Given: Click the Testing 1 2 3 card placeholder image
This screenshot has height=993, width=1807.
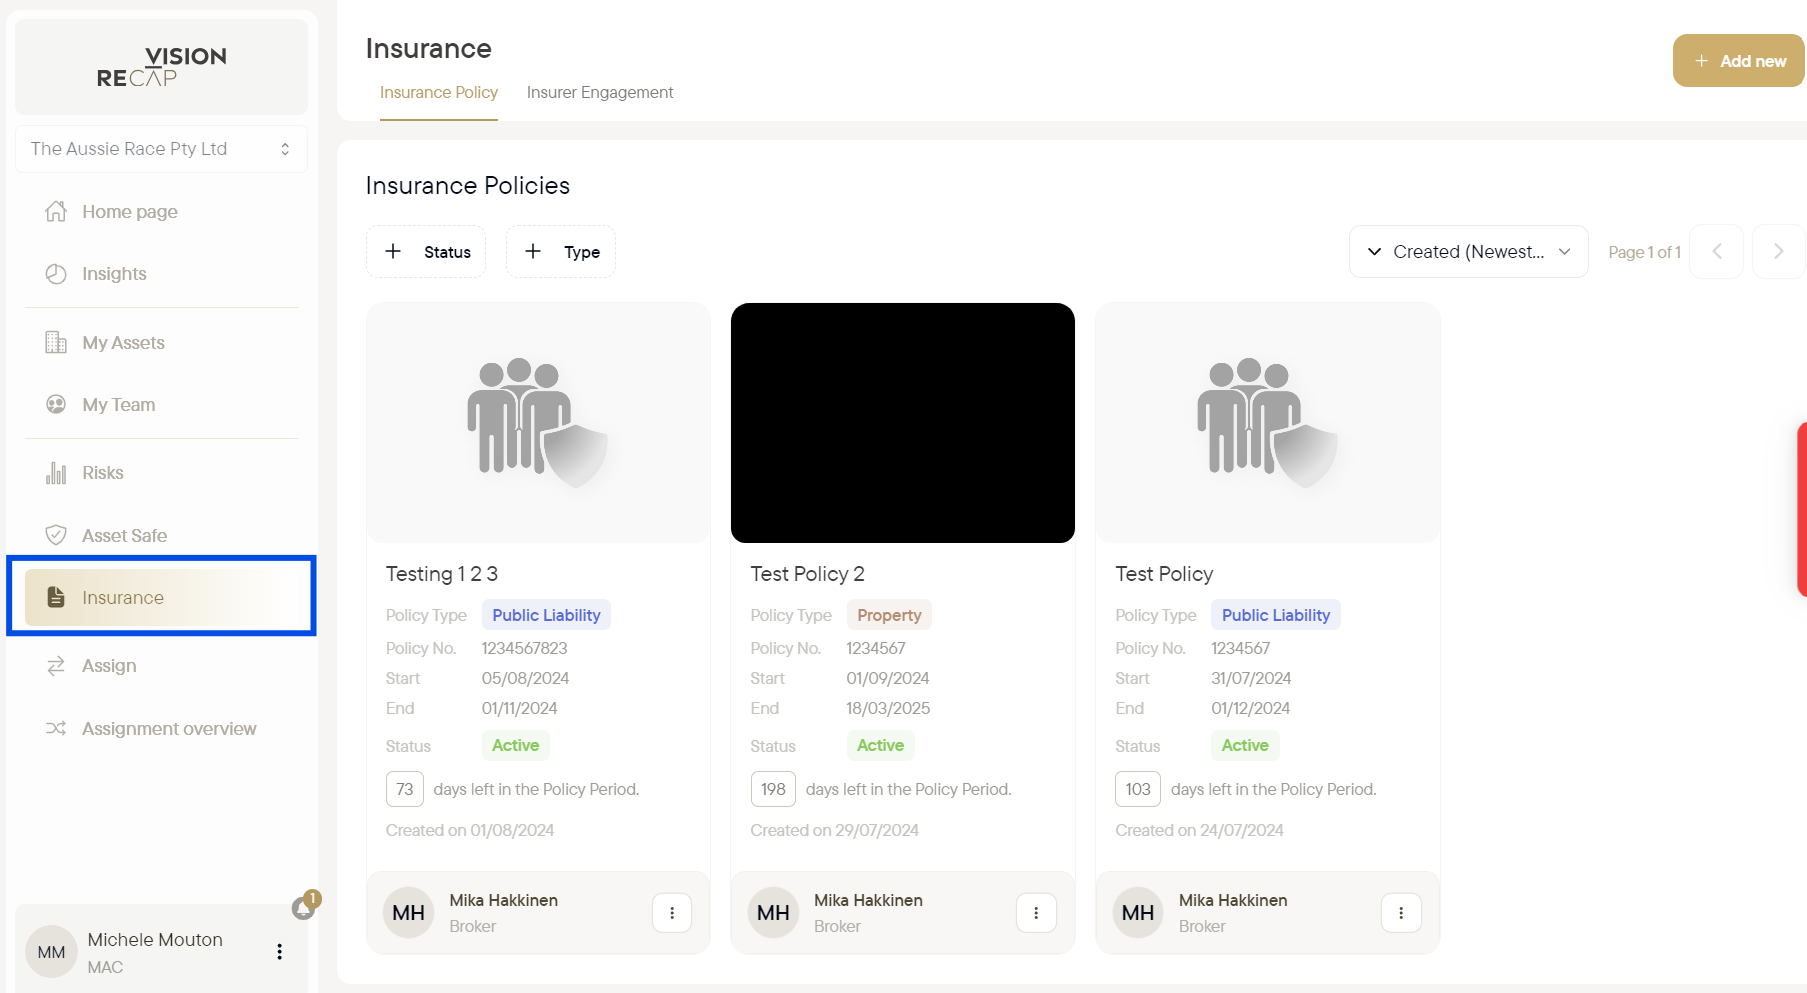Looking at the screenshot, I should coord(538,423).
